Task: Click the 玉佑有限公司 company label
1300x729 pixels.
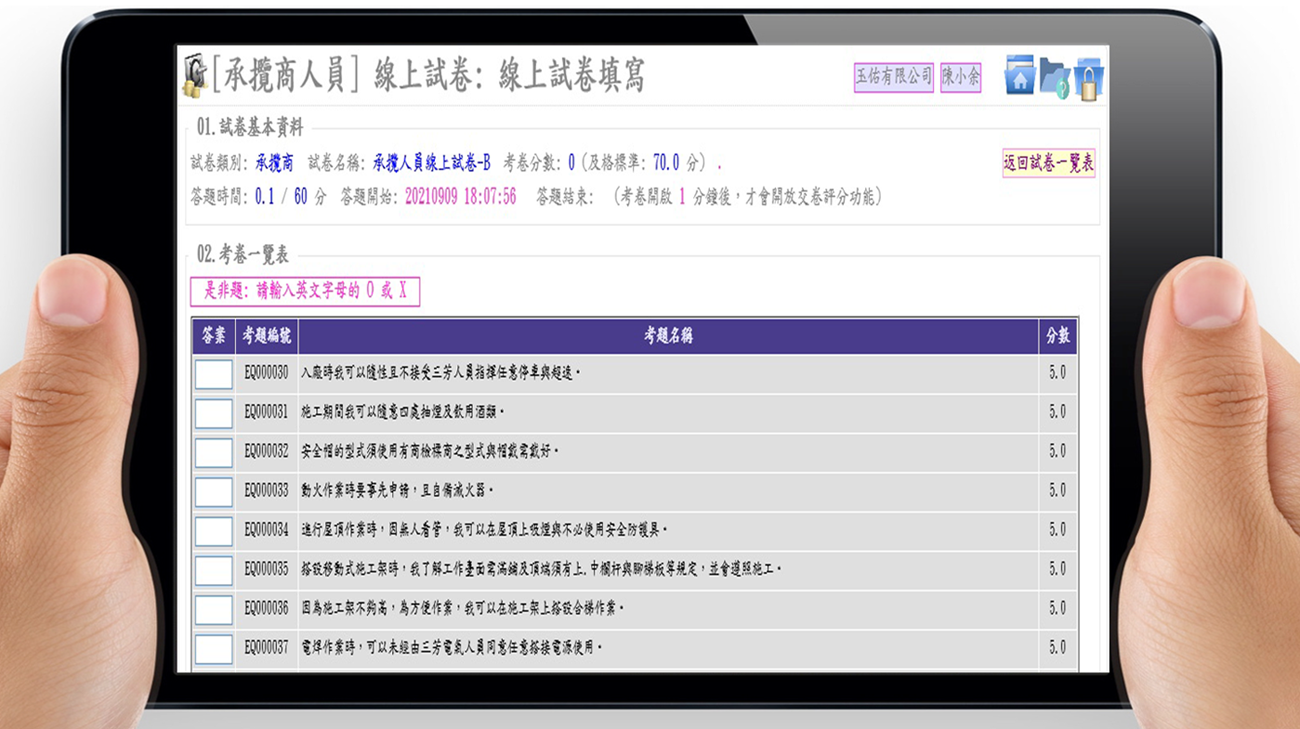Action: coord(894,77)
